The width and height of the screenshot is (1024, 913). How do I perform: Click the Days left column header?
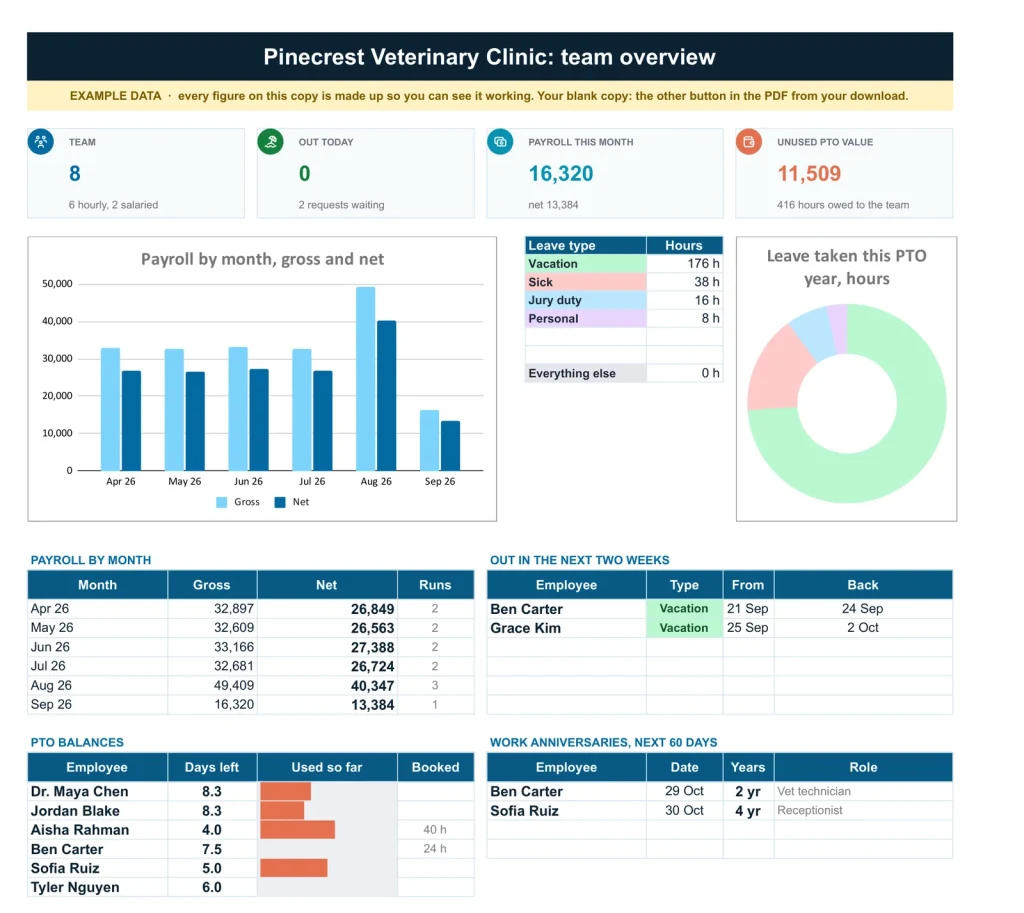click(x=212, y=767)
